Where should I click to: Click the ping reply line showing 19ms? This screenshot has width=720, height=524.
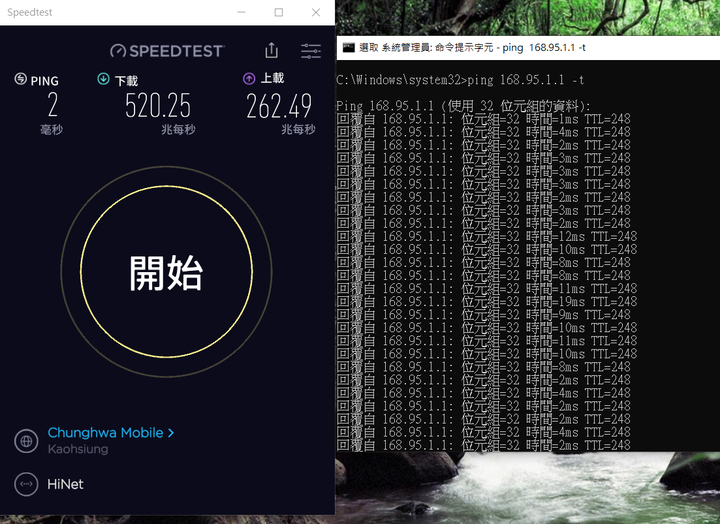point(487,302)
